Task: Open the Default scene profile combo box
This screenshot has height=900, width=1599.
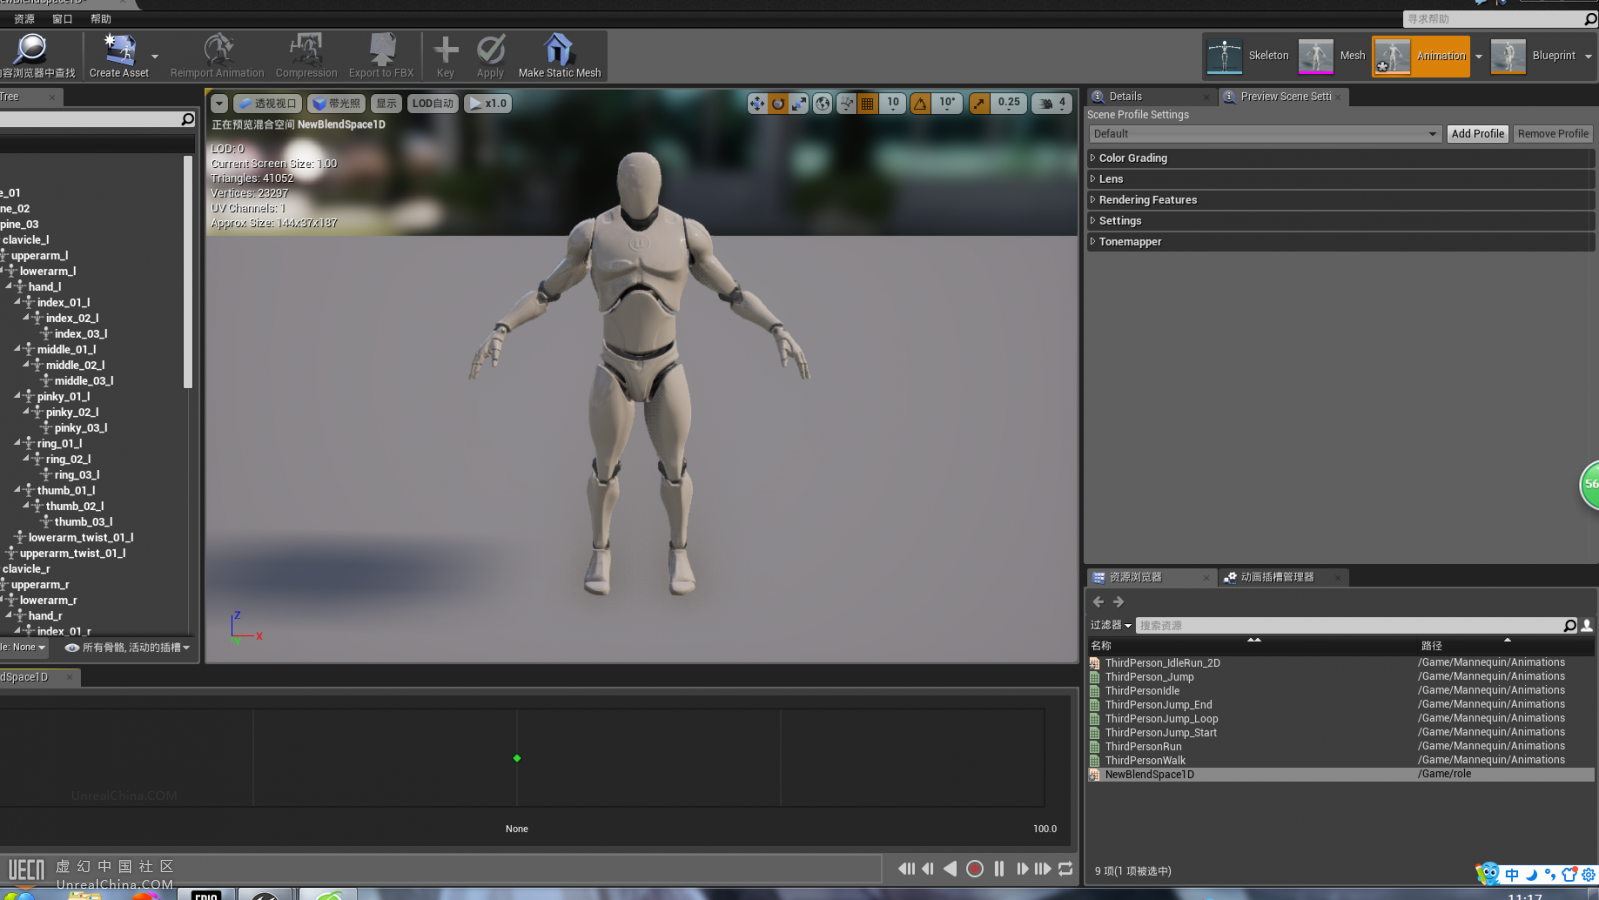Action: [x=1265, y=134]
